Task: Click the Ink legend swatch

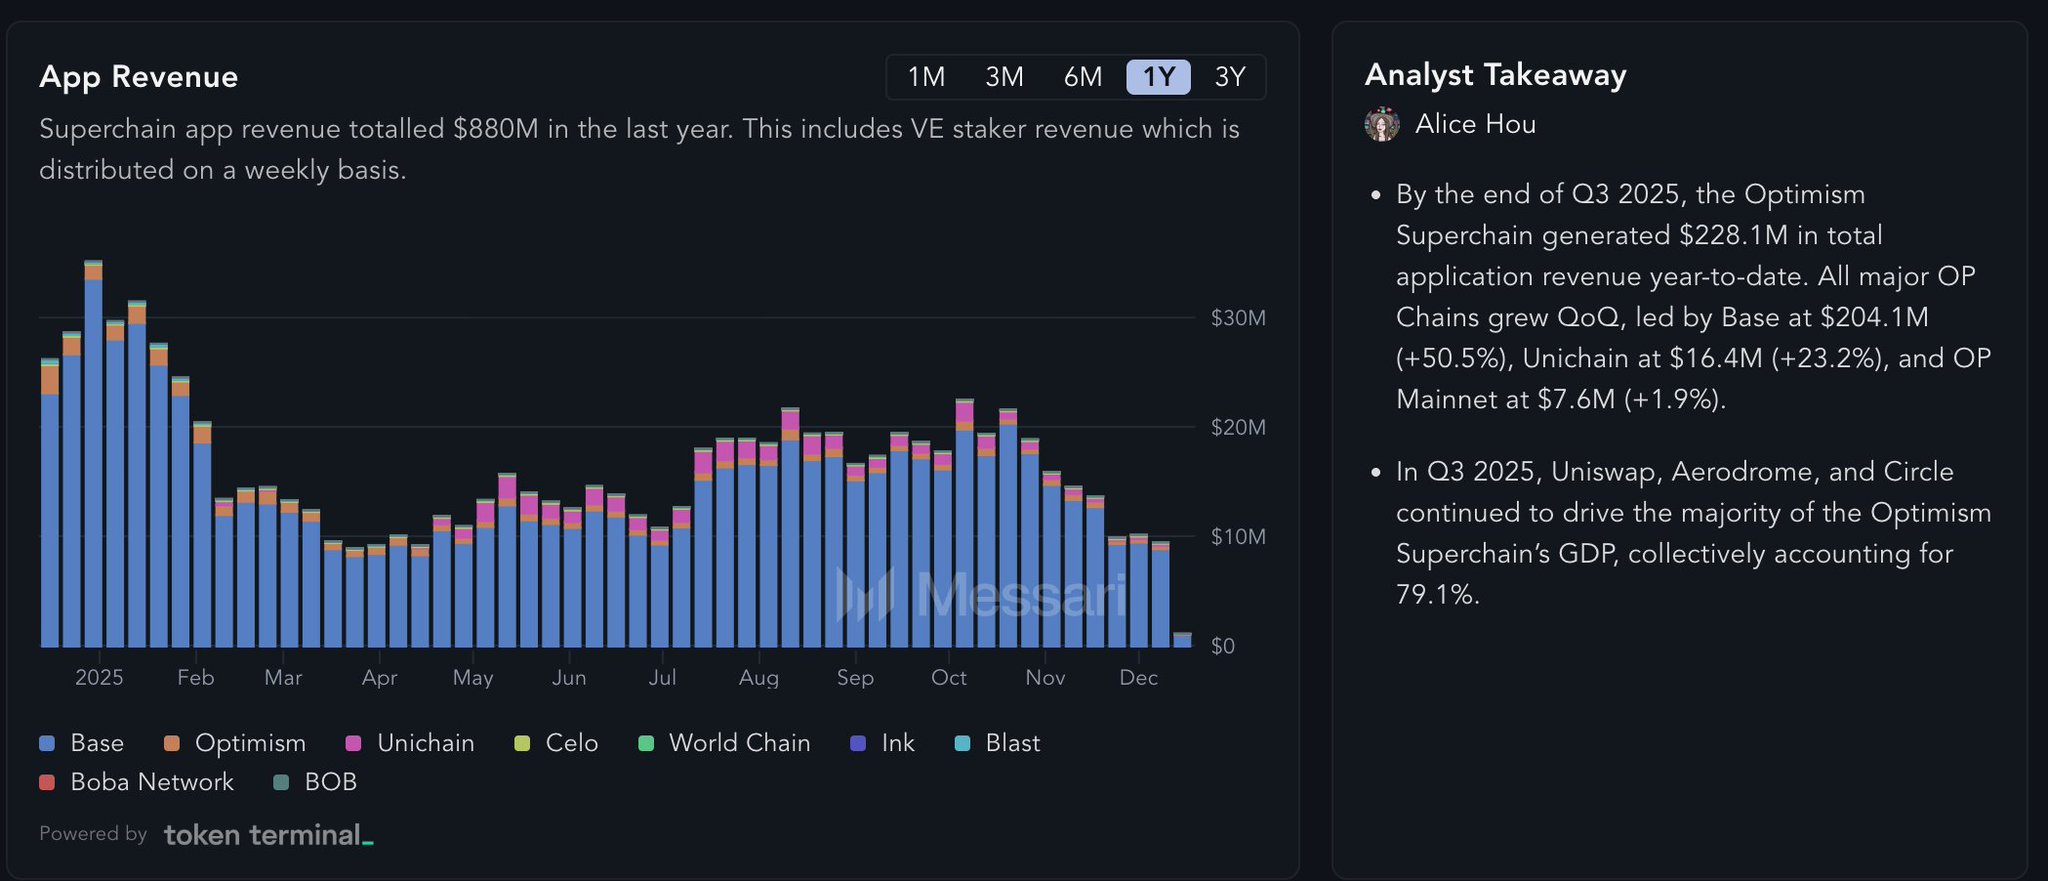Action: point(857,743)
